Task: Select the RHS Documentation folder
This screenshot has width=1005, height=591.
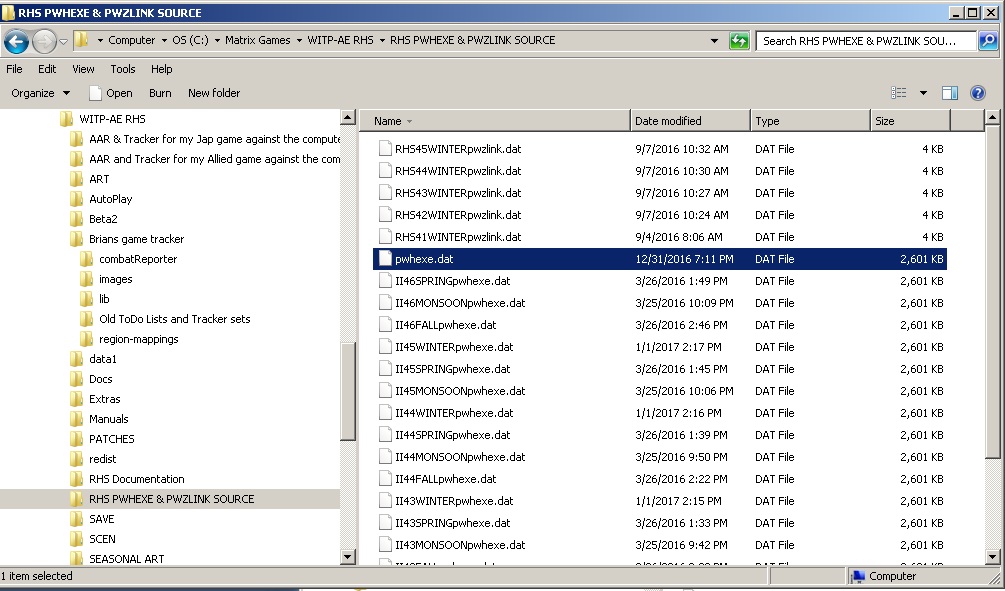Action: click(137, 479)
